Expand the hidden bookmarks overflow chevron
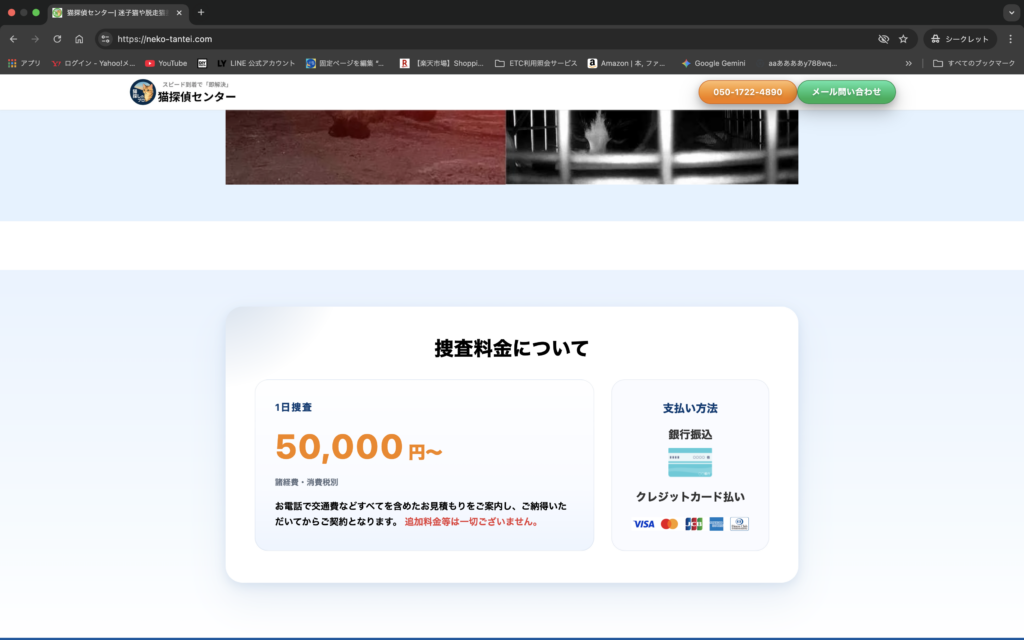 (908, 63)
